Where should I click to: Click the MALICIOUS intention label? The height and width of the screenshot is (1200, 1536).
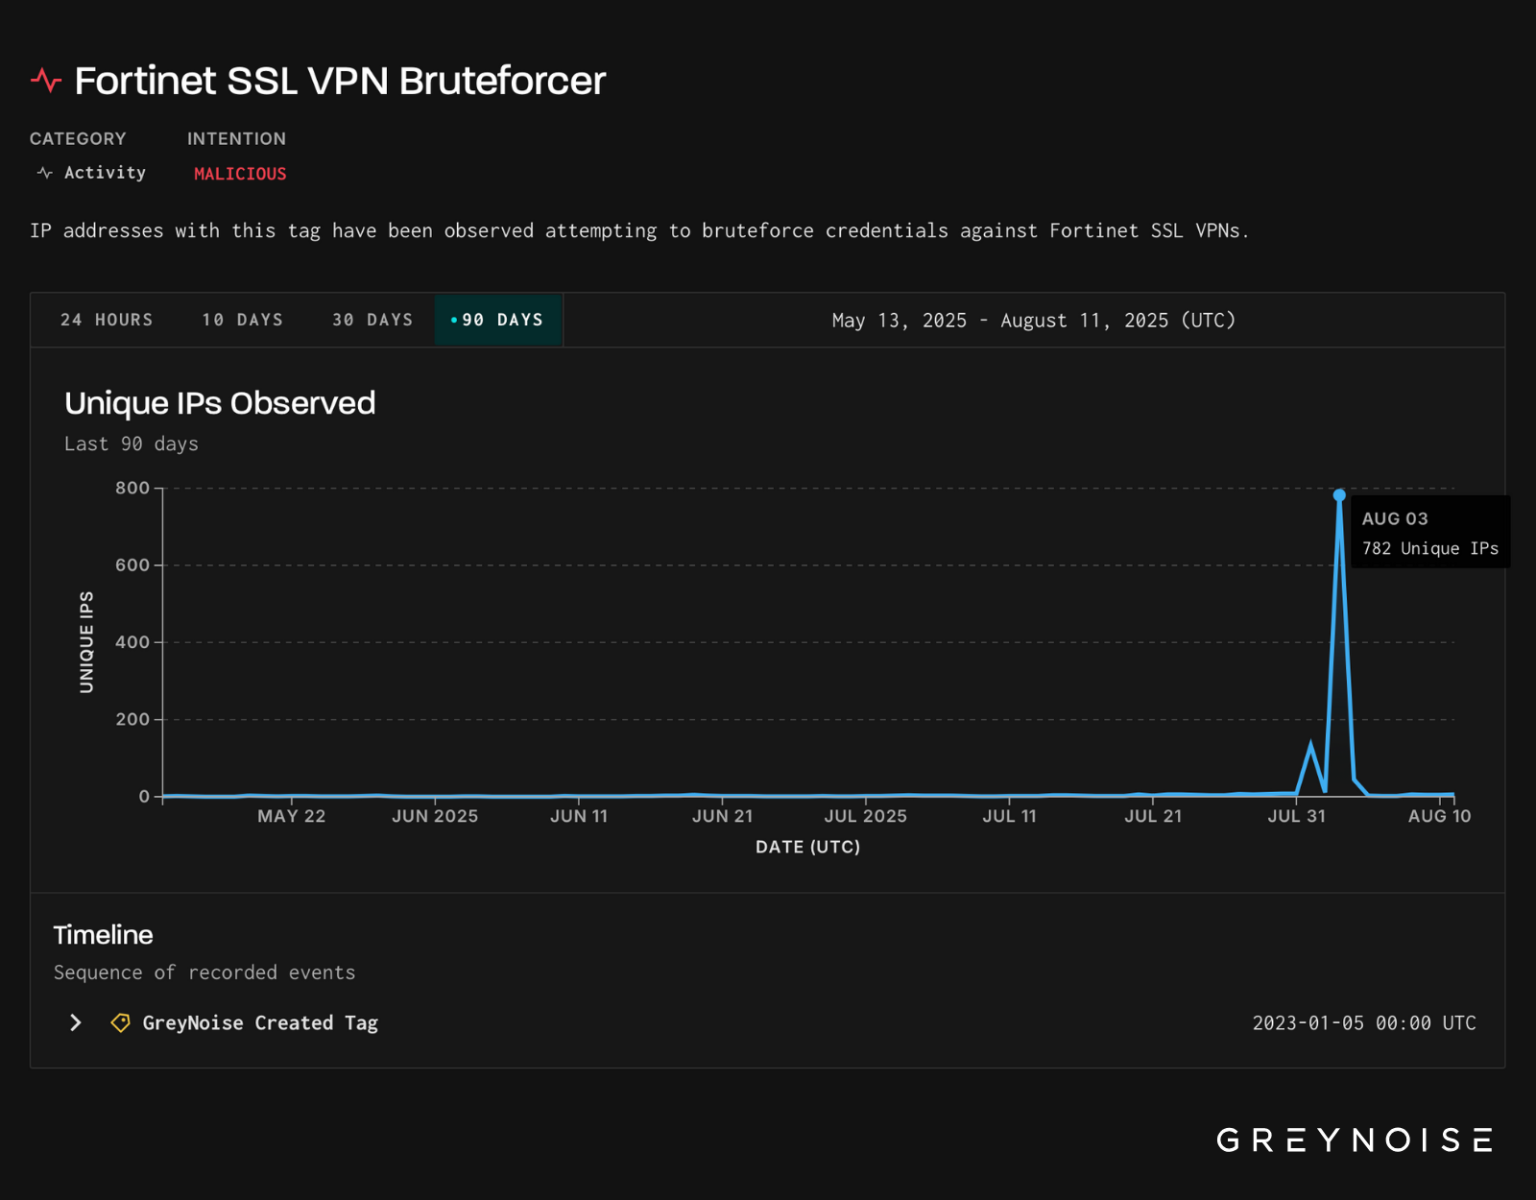coord(240,173)
